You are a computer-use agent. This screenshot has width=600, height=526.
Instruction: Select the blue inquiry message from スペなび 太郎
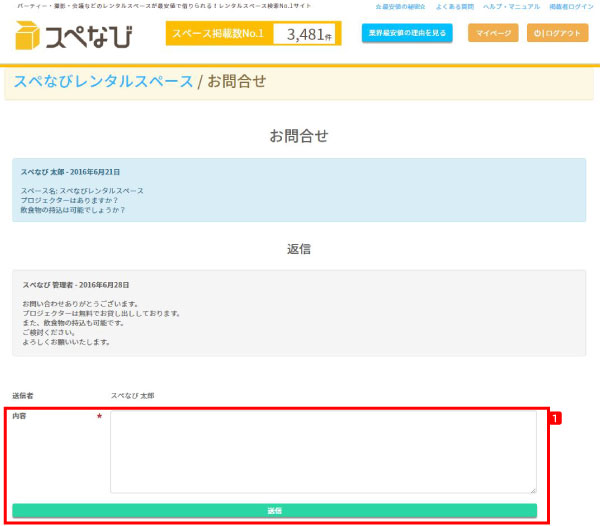coord(299,190)
